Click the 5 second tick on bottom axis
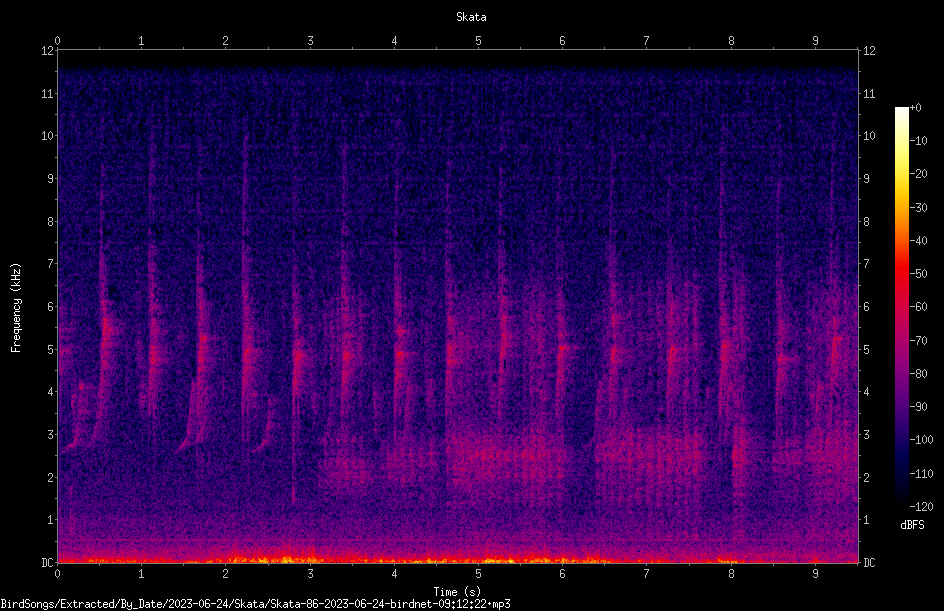Image resolution: width=944 pixels, height=611 pixels. 478,574
